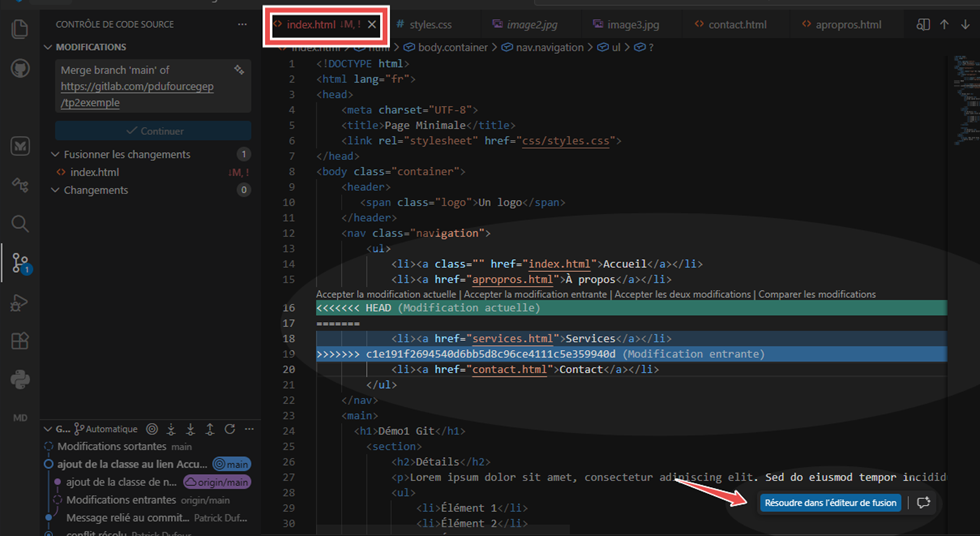Click the refresh icon in graph panel

click(x=230, y=429)
